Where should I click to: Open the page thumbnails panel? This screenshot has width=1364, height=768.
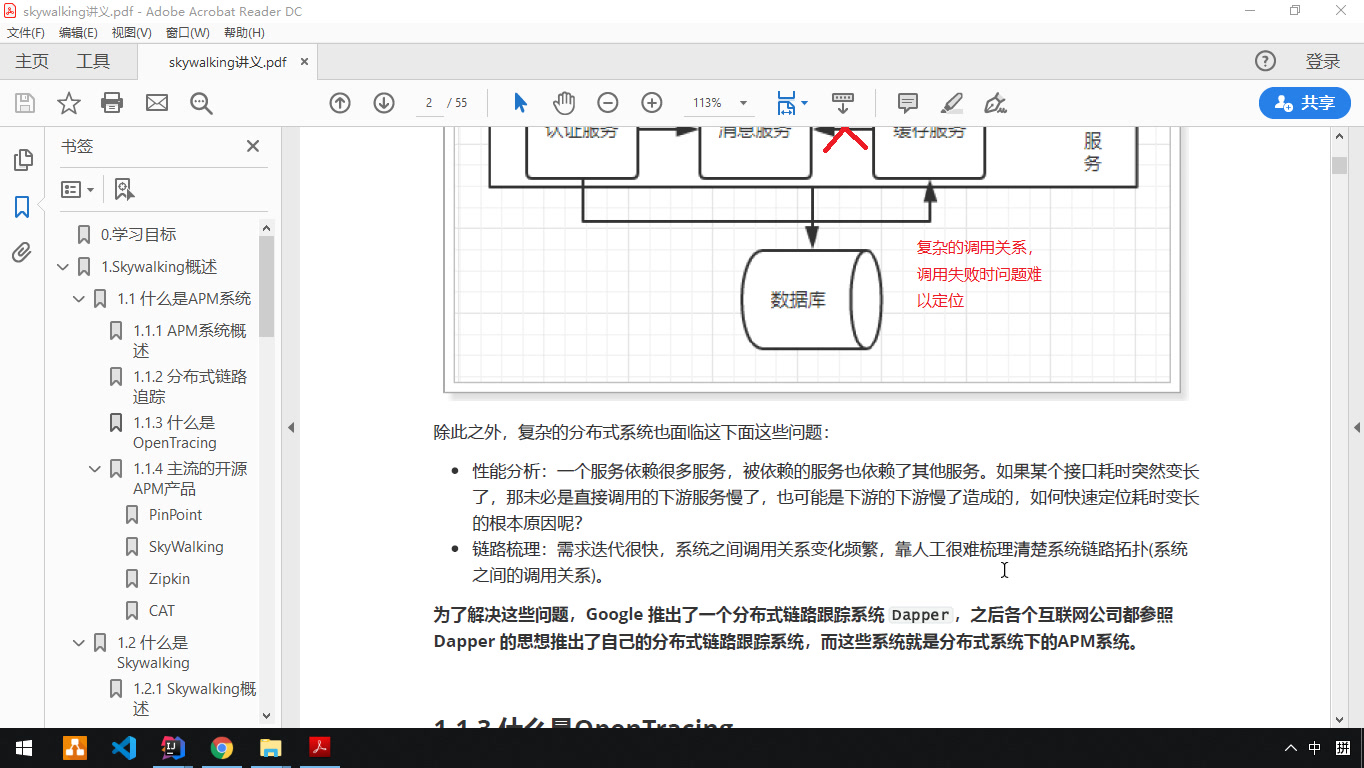[x=22, y=160]
